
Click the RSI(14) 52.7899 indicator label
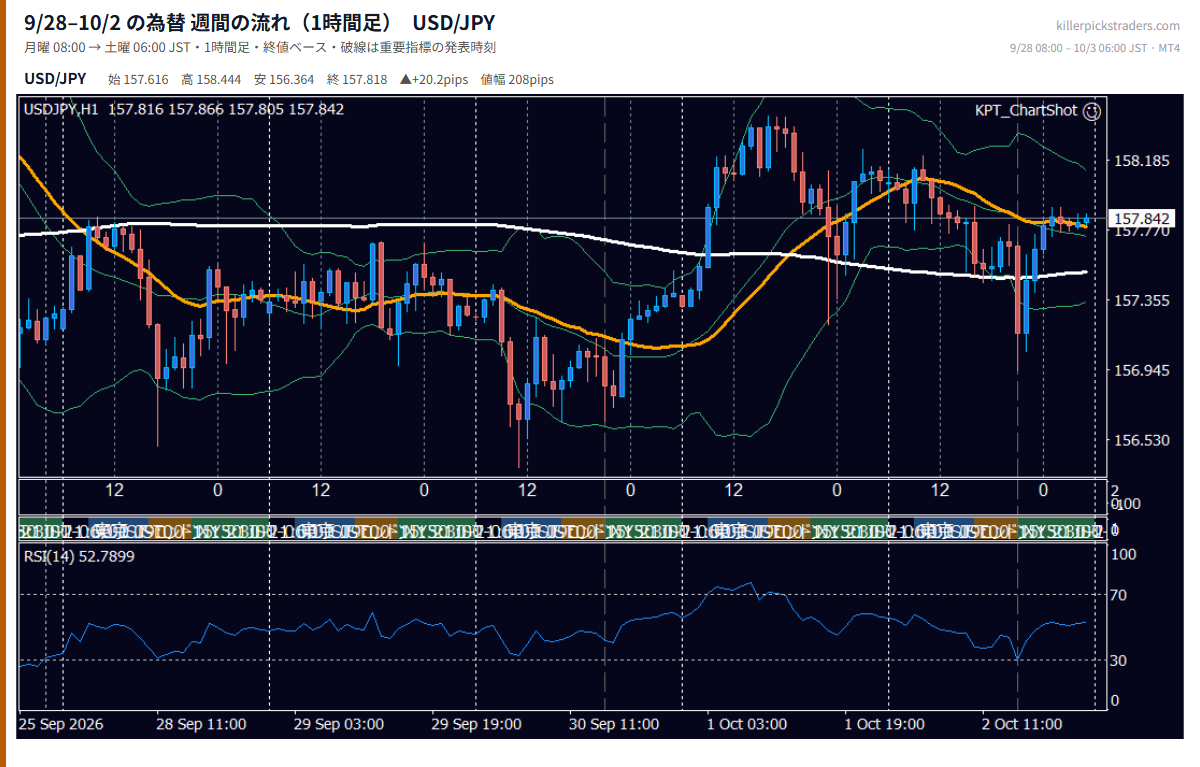79,556
